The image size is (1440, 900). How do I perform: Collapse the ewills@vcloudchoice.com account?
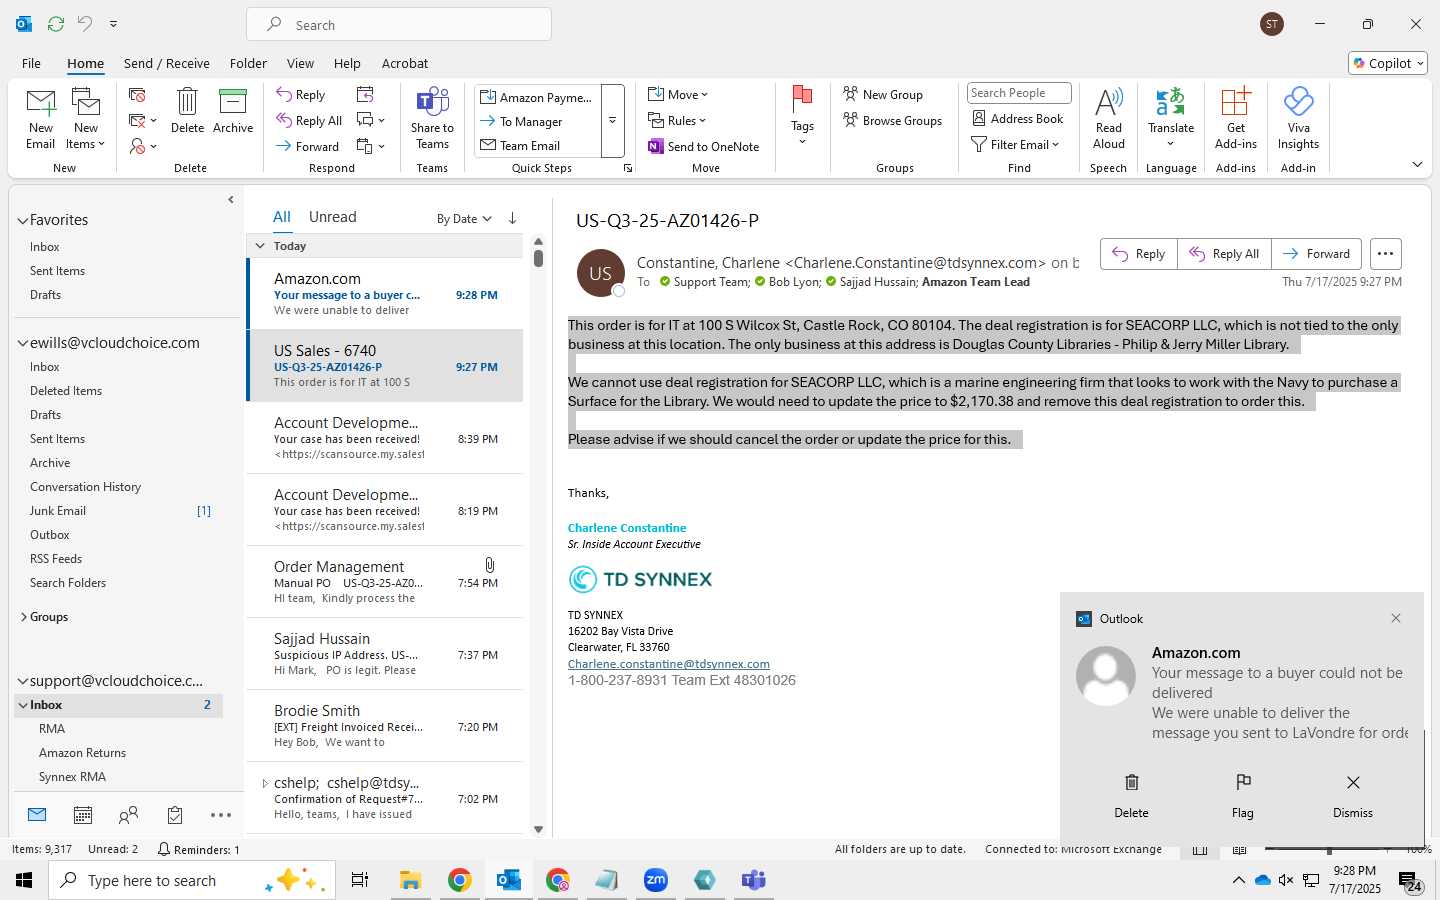22,343
